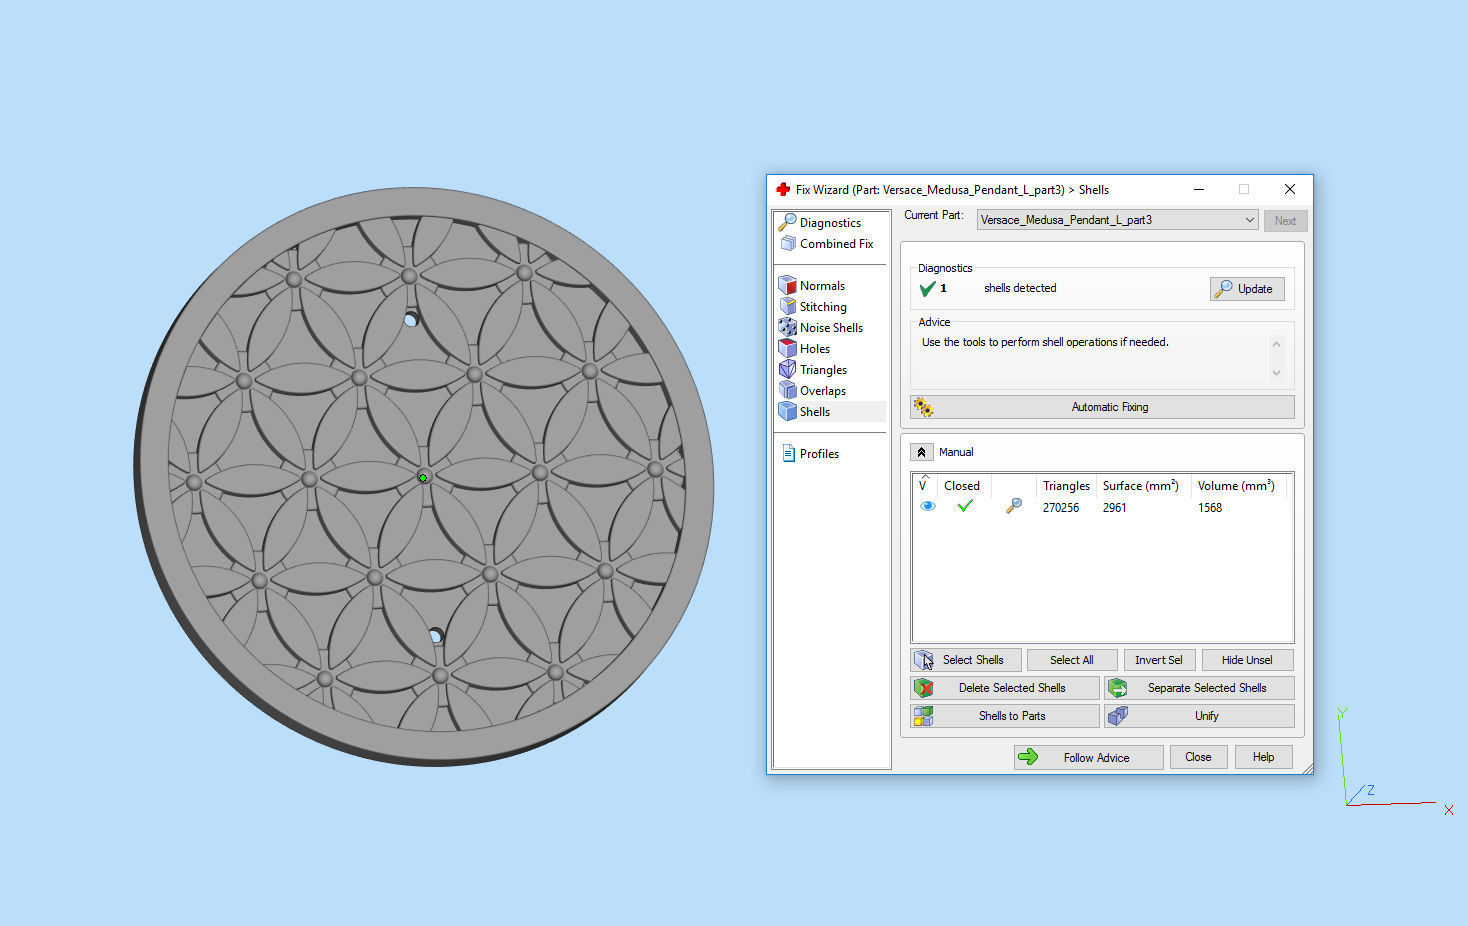Select Stitching in the sidebar
The width and height of the screenshot is (1468, 926).
pos(813,307)
